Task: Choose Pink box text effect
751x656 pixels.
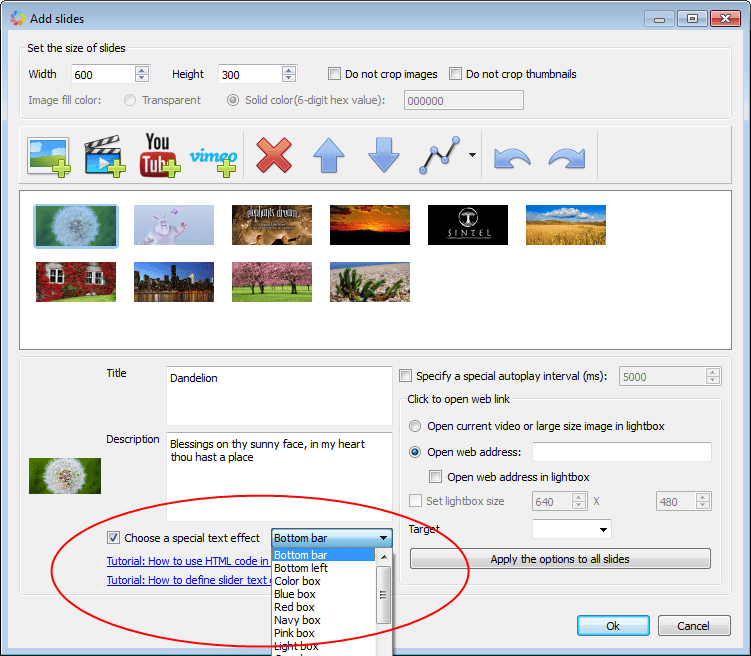Action: pos(323,633)
